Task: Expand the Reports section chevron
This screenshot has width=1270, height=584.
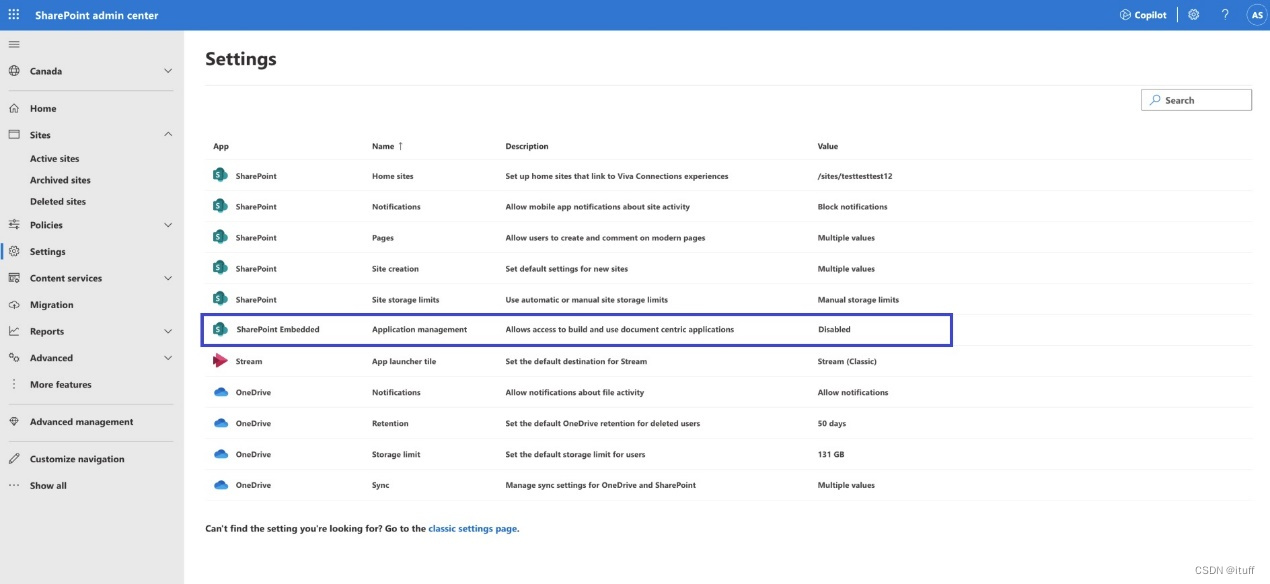Action: point(168,331)
